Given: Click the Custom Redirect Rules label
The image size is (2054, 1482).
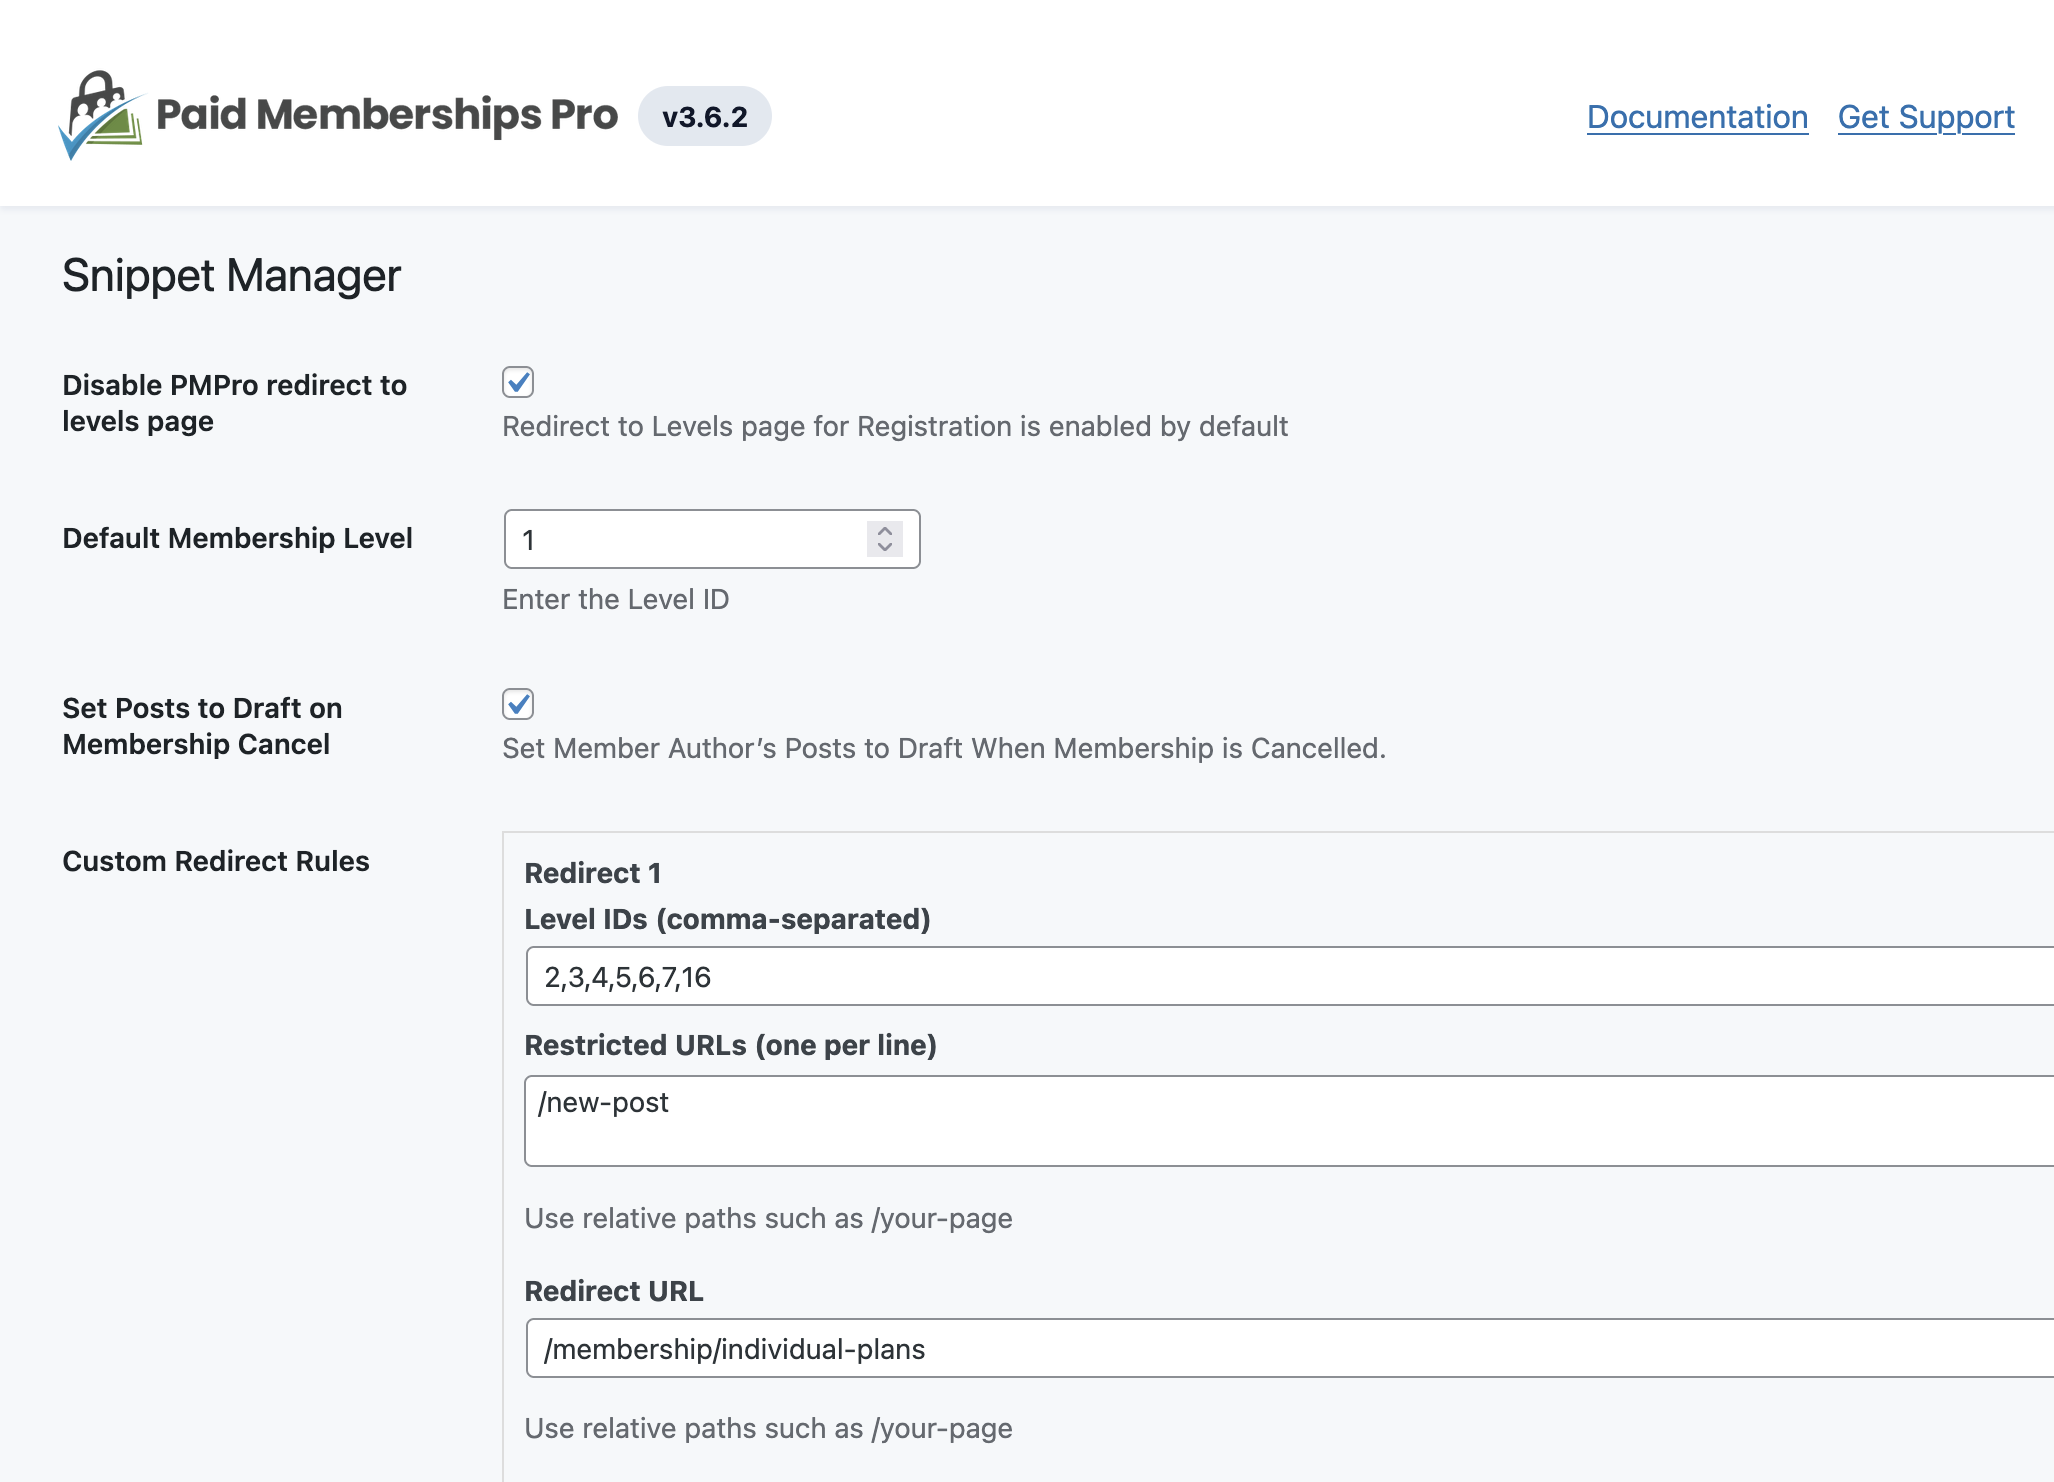Looking at the screenshot, I should tap(215, 861).
